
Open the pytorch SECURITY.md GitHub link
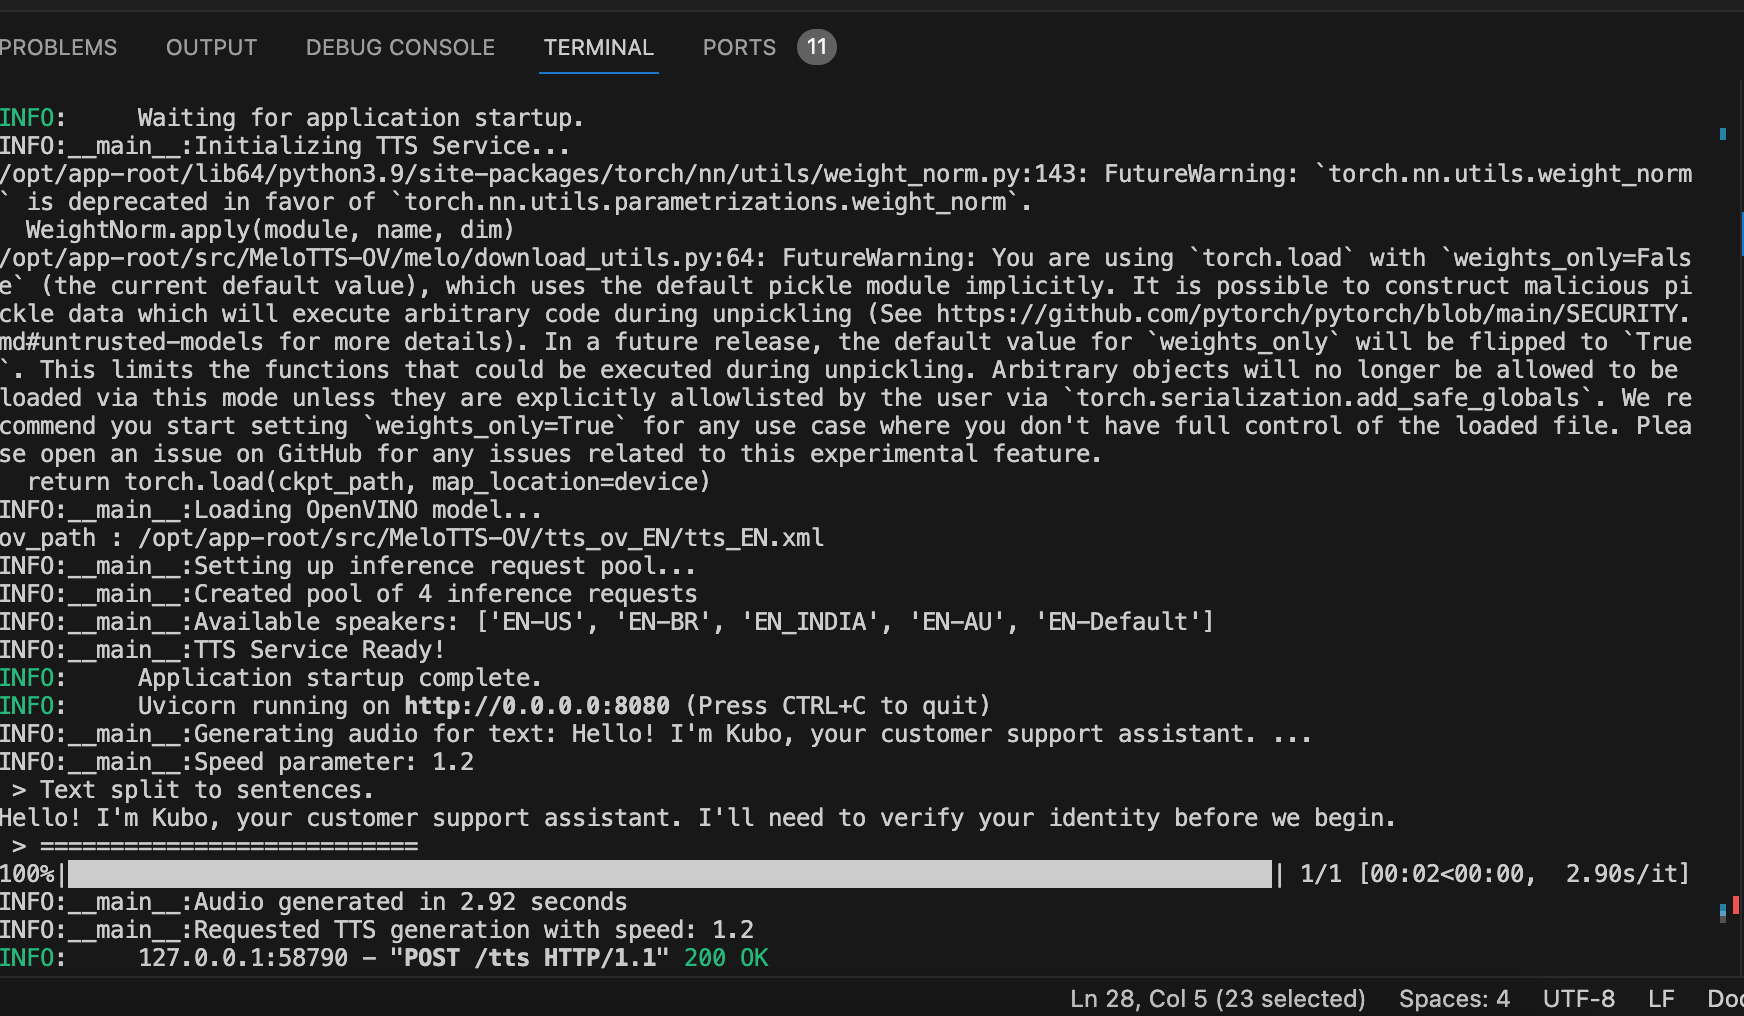[x=1313, y=314]
